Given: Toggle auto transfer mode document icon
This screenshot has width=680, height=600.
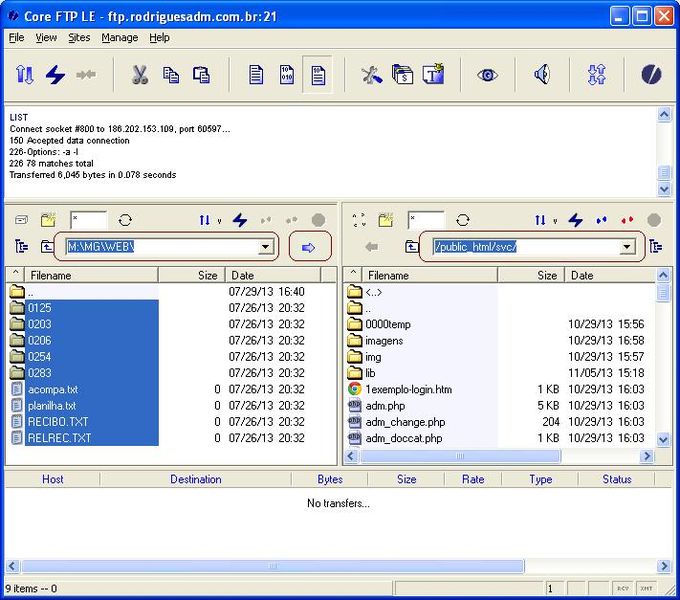Looking at the screenshot, I should [x=318, y=75].
